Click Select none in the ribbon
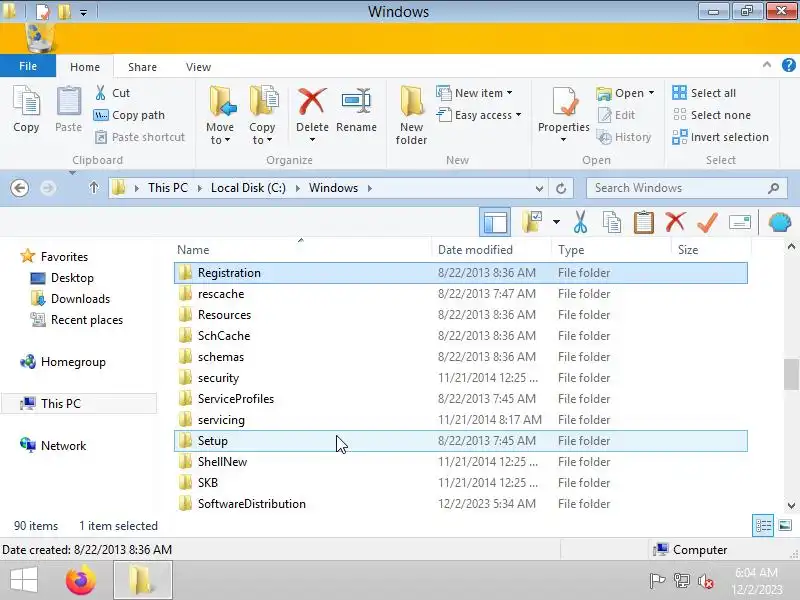800x600 pixels. (x=712, y=115)
